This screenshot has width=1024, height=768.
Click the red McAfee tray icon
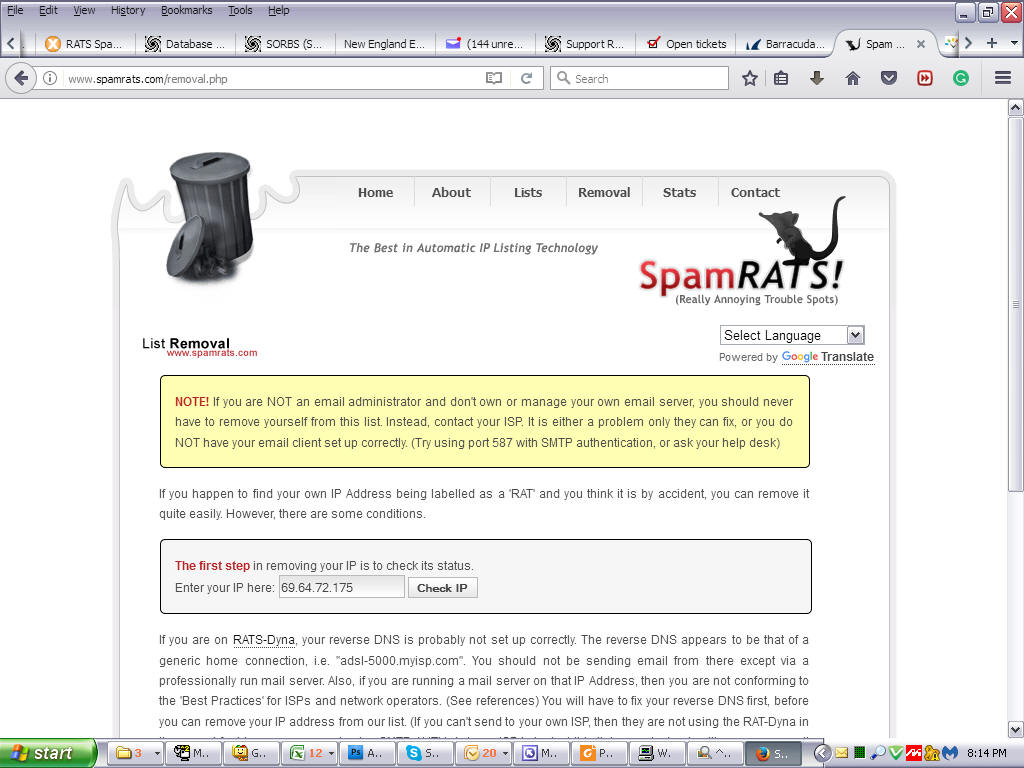click(913, 753)
